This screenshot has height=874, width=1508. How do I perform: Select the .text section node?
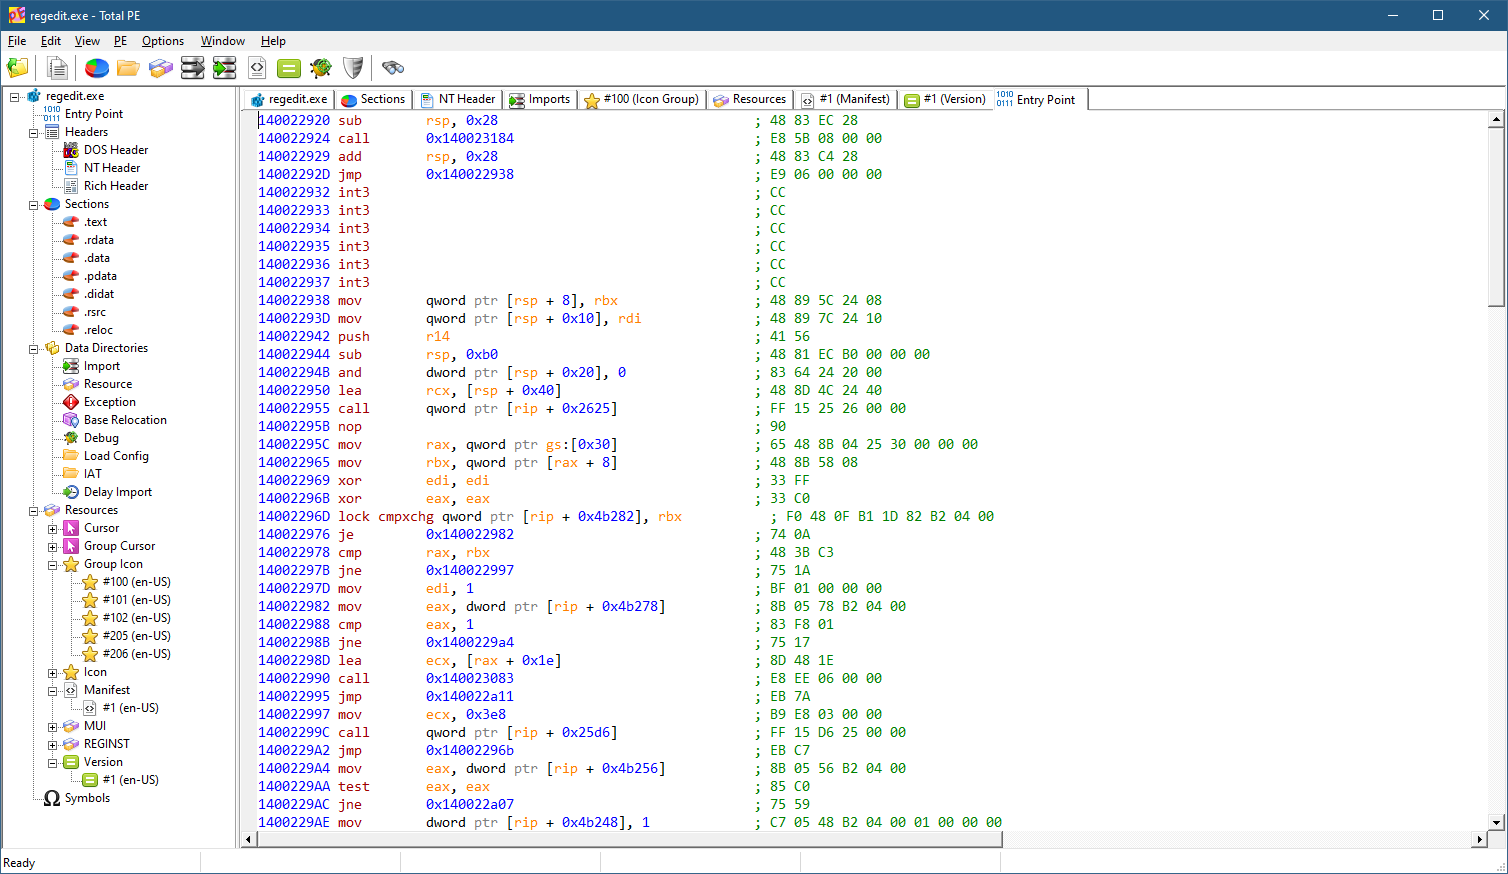95,222
